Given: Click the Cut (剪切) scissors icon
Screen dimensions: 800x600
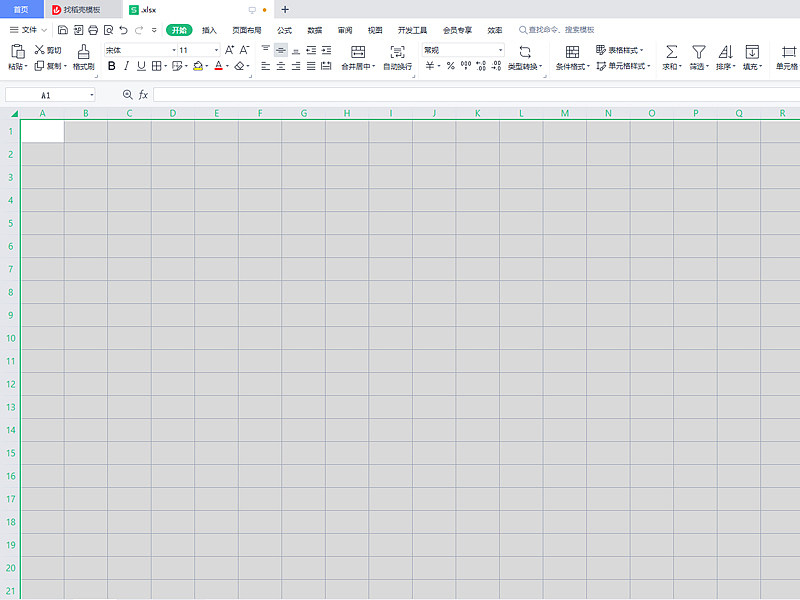Looking at the screenshot, I should click(39, 49).
